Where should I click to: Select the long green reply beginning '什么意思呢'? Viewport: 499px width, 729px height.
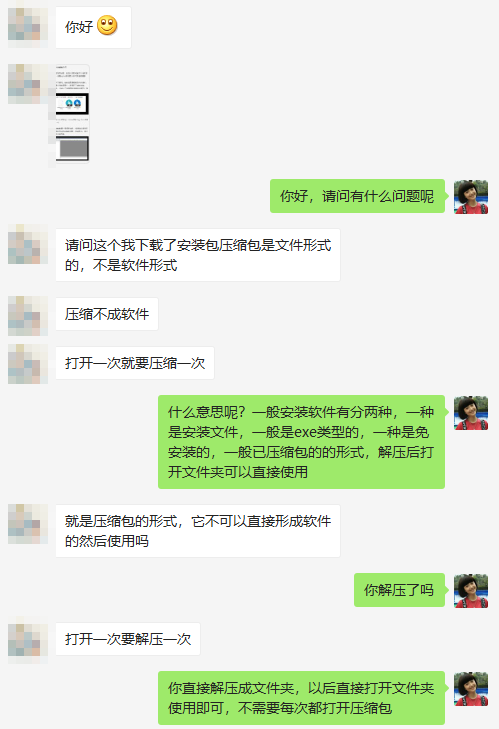[301, 442]
